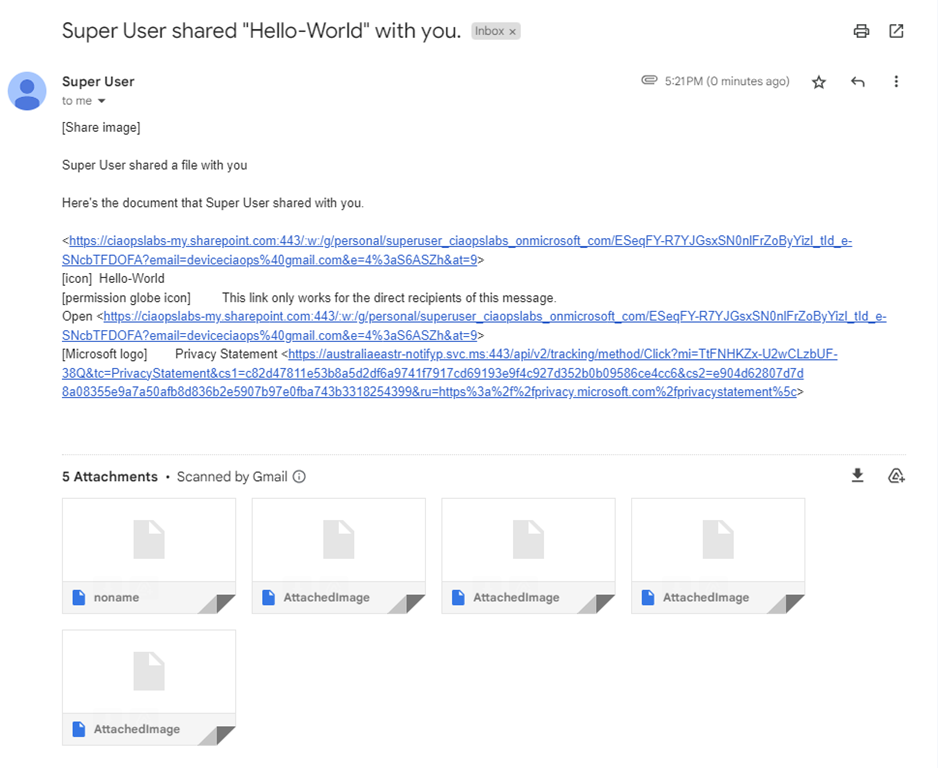Expand recipient details arrow beside 'to me'
Image resolution: width=938 pixels, height=768 pixels.
pyautogui.click(x=101, y=101)
